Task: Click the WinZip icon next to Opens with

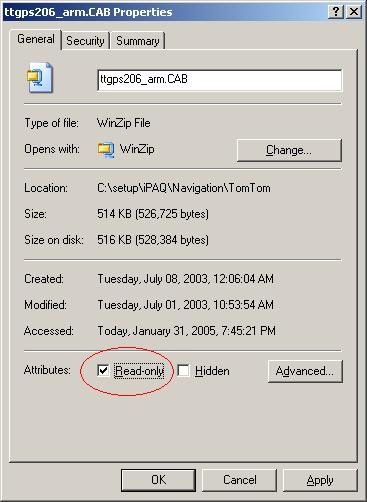Action: click(106, 149)
